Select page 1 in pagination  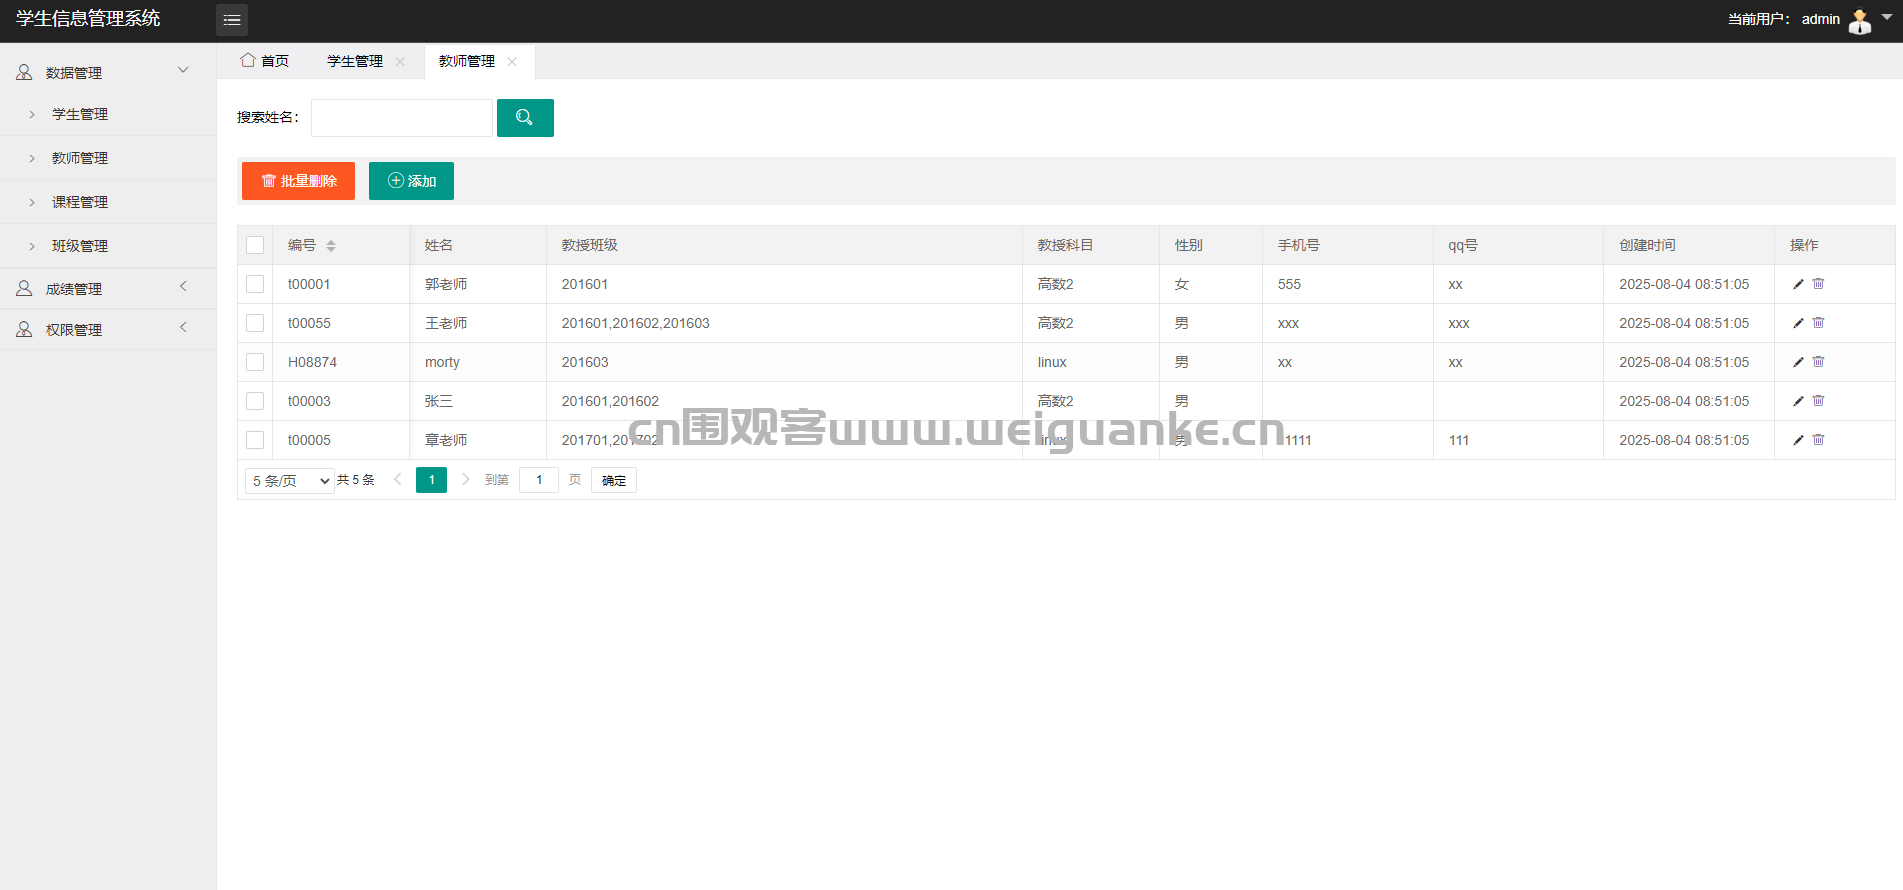click(x=431, y=480)
